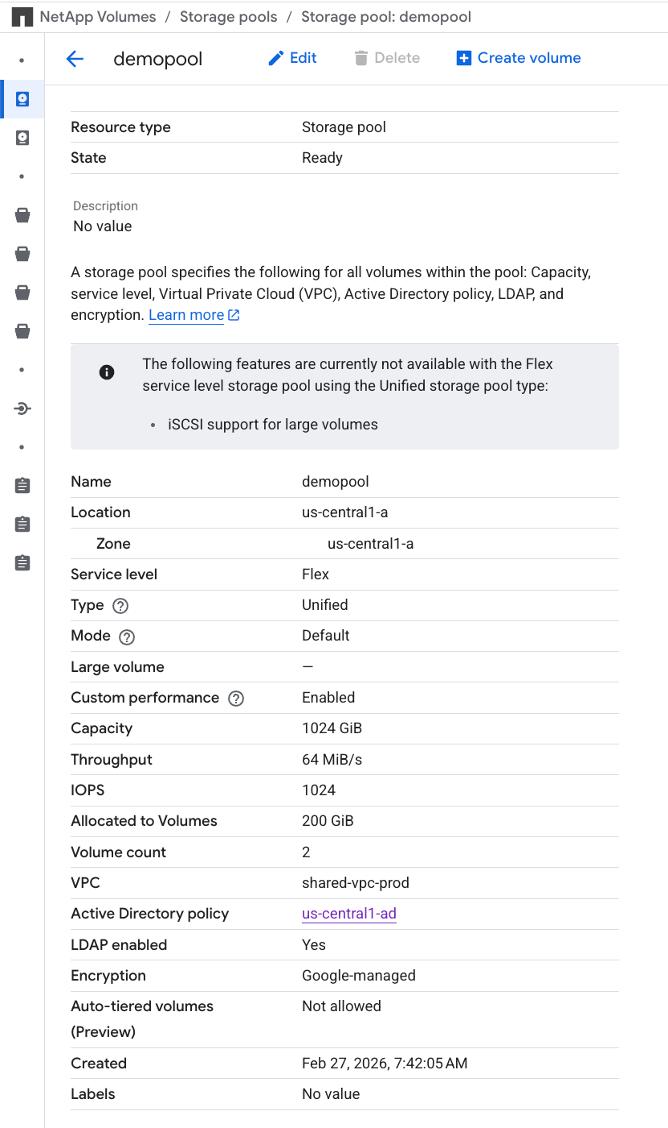
Task: Select the shared-vpc-prod VPC value
Action: point(355,883)
